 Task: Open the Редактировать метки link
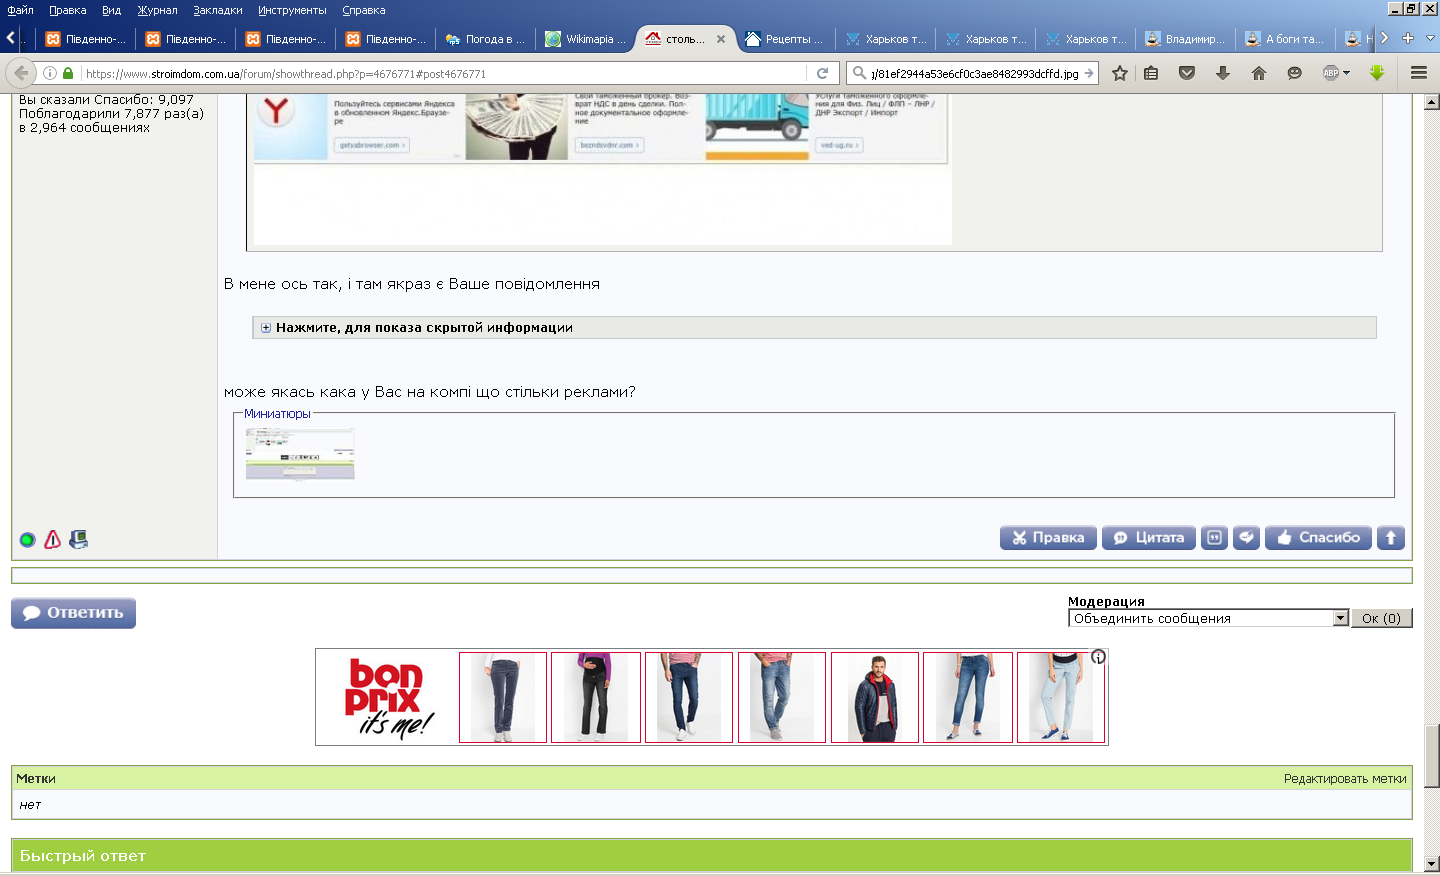click(x=1345, y=778)
